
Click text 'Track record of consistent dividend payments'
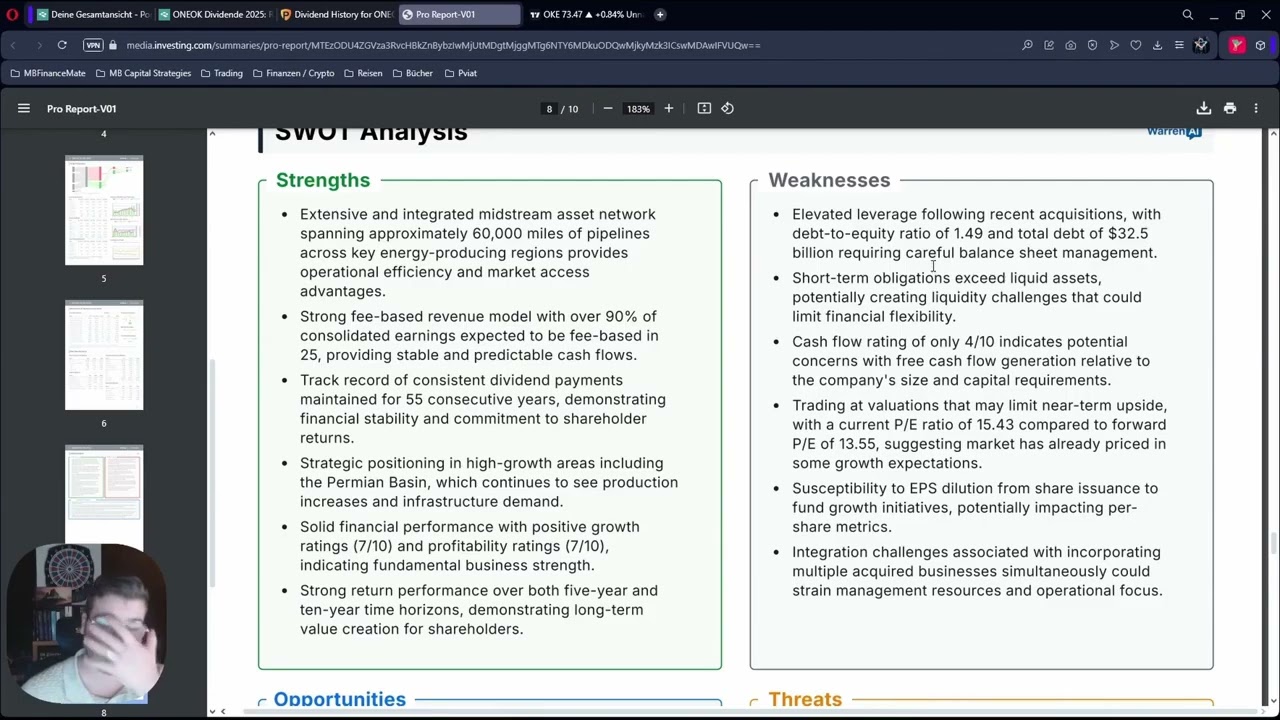tap(461, 380)
